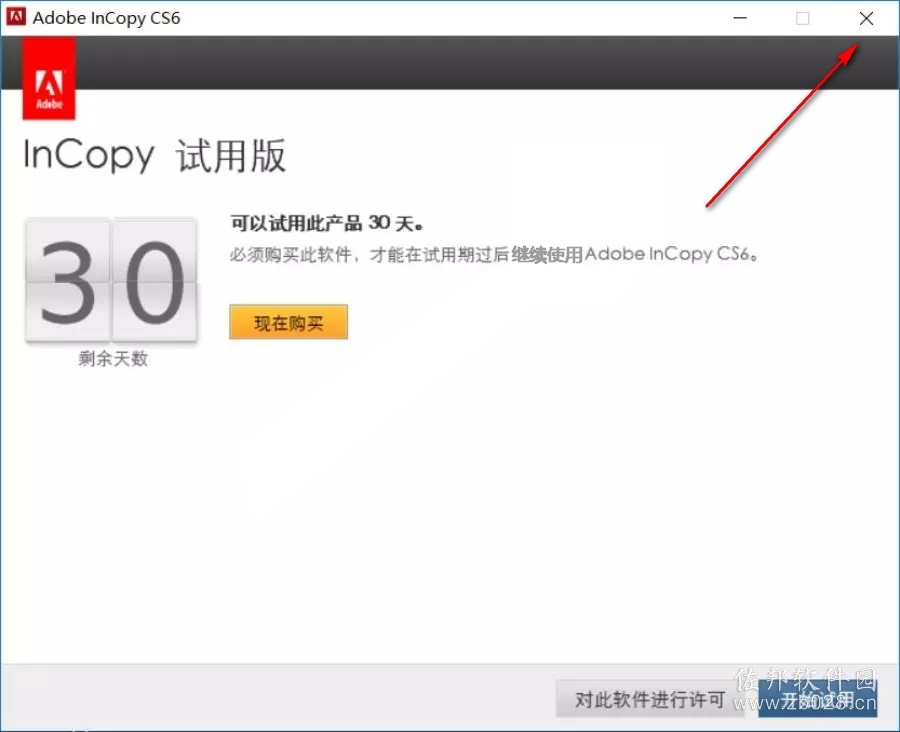
Task: Click the 可以试用此产品 30 天 text
Action: pos(327,223)
